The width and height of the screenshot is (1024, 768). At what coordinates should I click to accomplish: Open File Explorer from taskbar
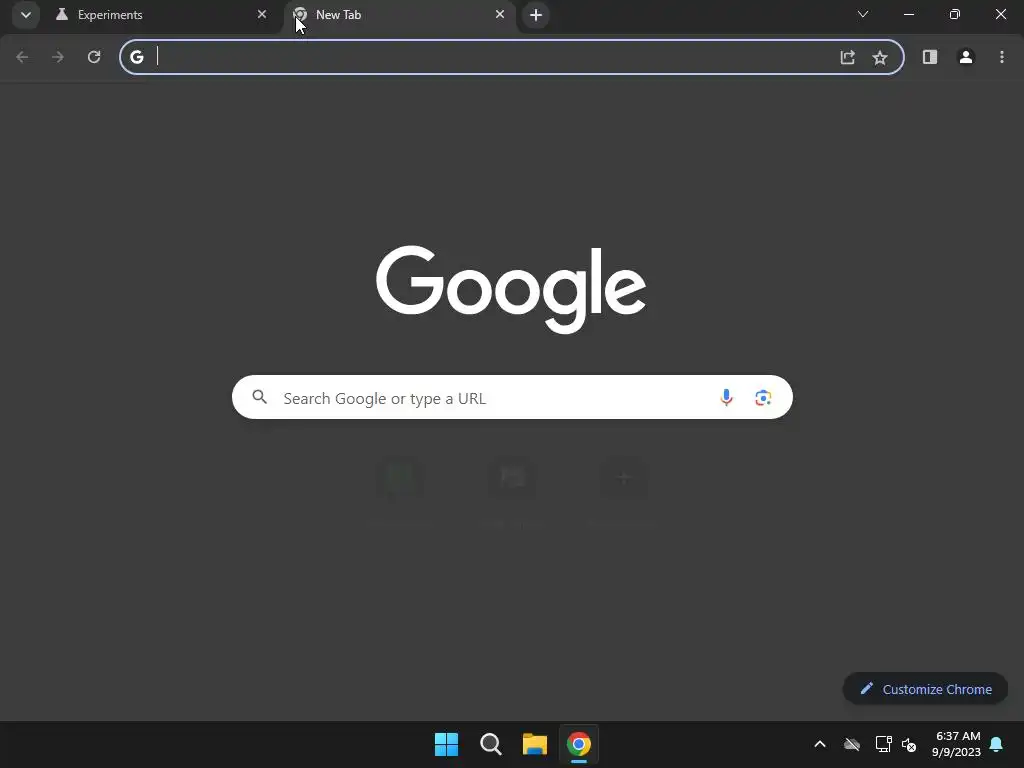point(534,744)
